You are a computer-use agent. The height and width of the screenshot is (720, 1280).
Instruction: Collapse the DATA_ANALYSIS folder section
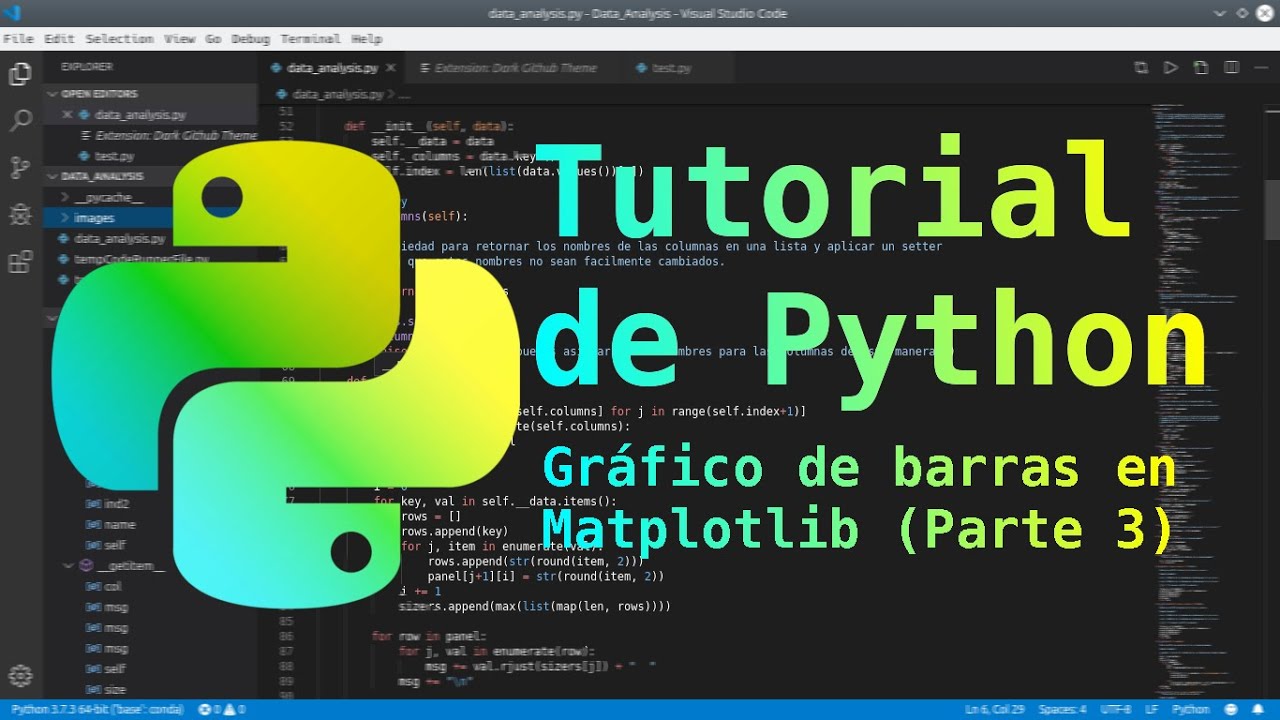pyautogui.click(x=102, y=176)
